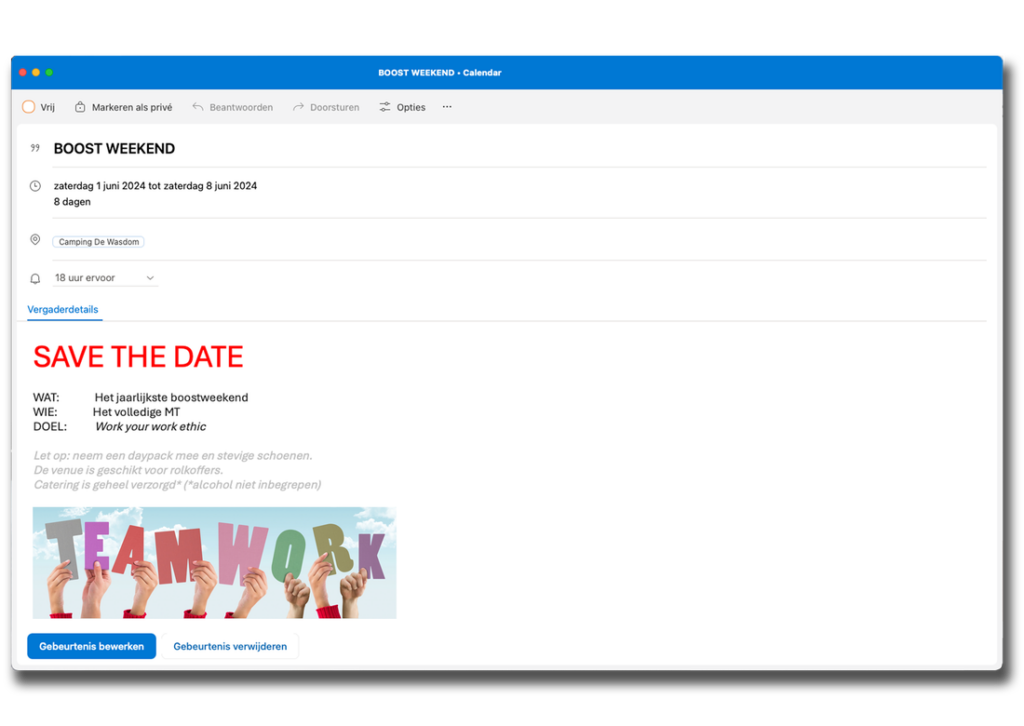
Task: Toggle Markeren als privé lock
Action: tap(80, 107)
